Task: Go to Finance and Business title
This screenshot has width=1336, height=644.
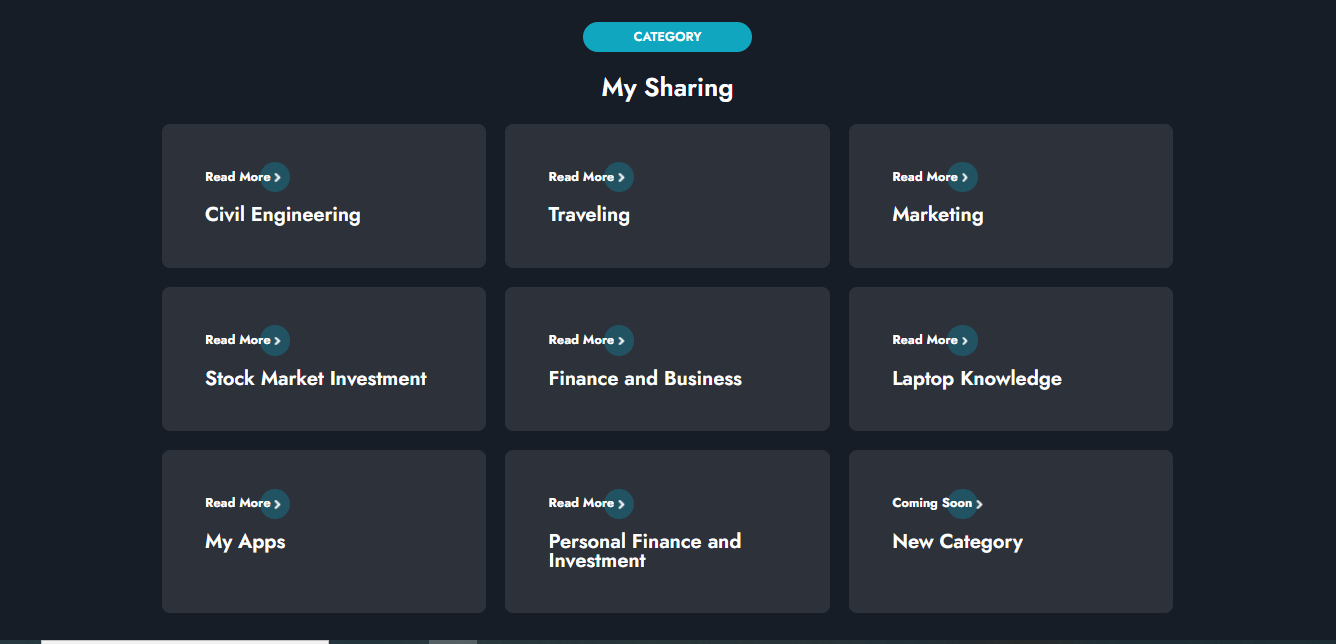Action: click(645, 379)
